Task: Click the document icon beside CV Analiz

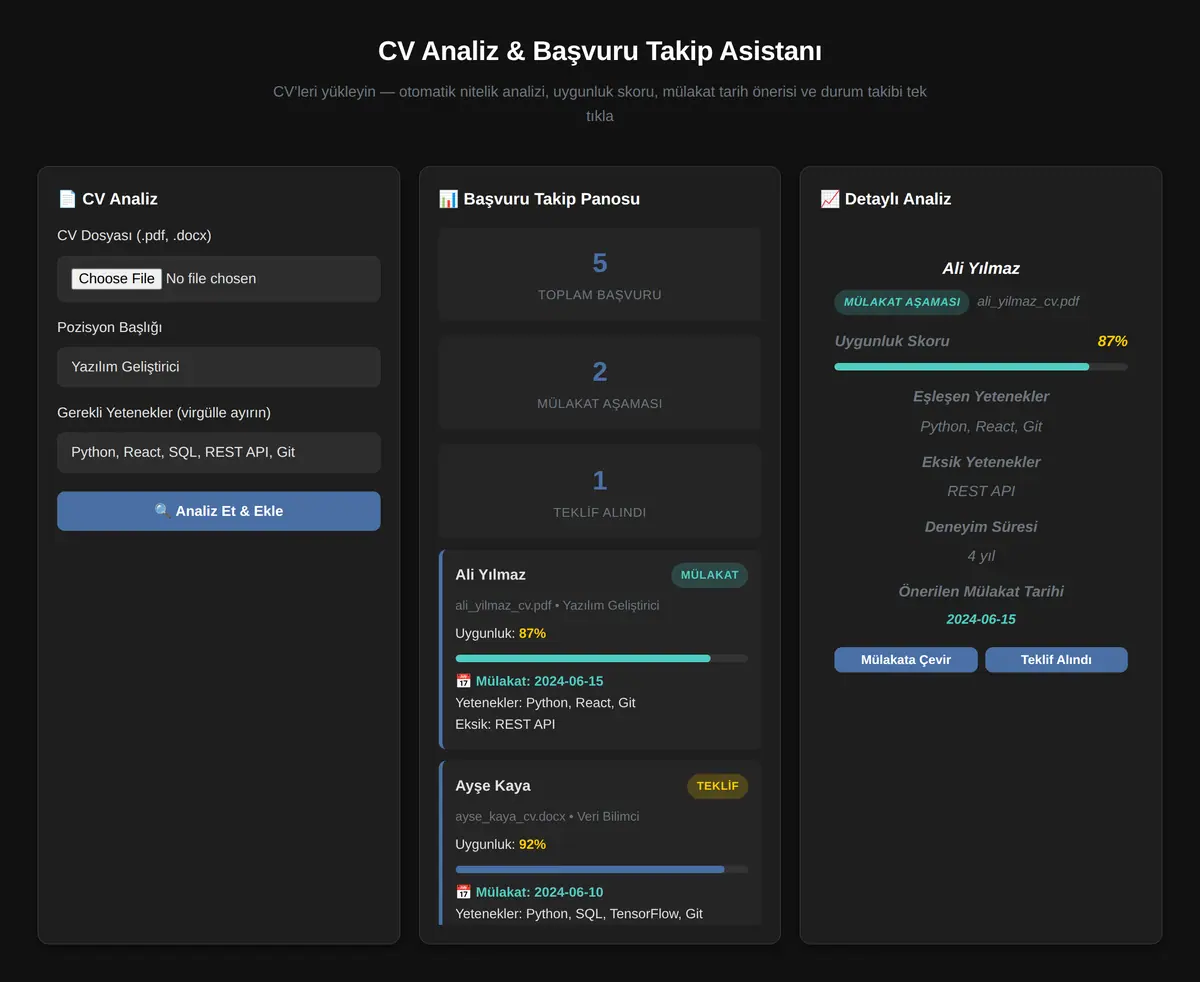Action: click(x=67, y=199)
